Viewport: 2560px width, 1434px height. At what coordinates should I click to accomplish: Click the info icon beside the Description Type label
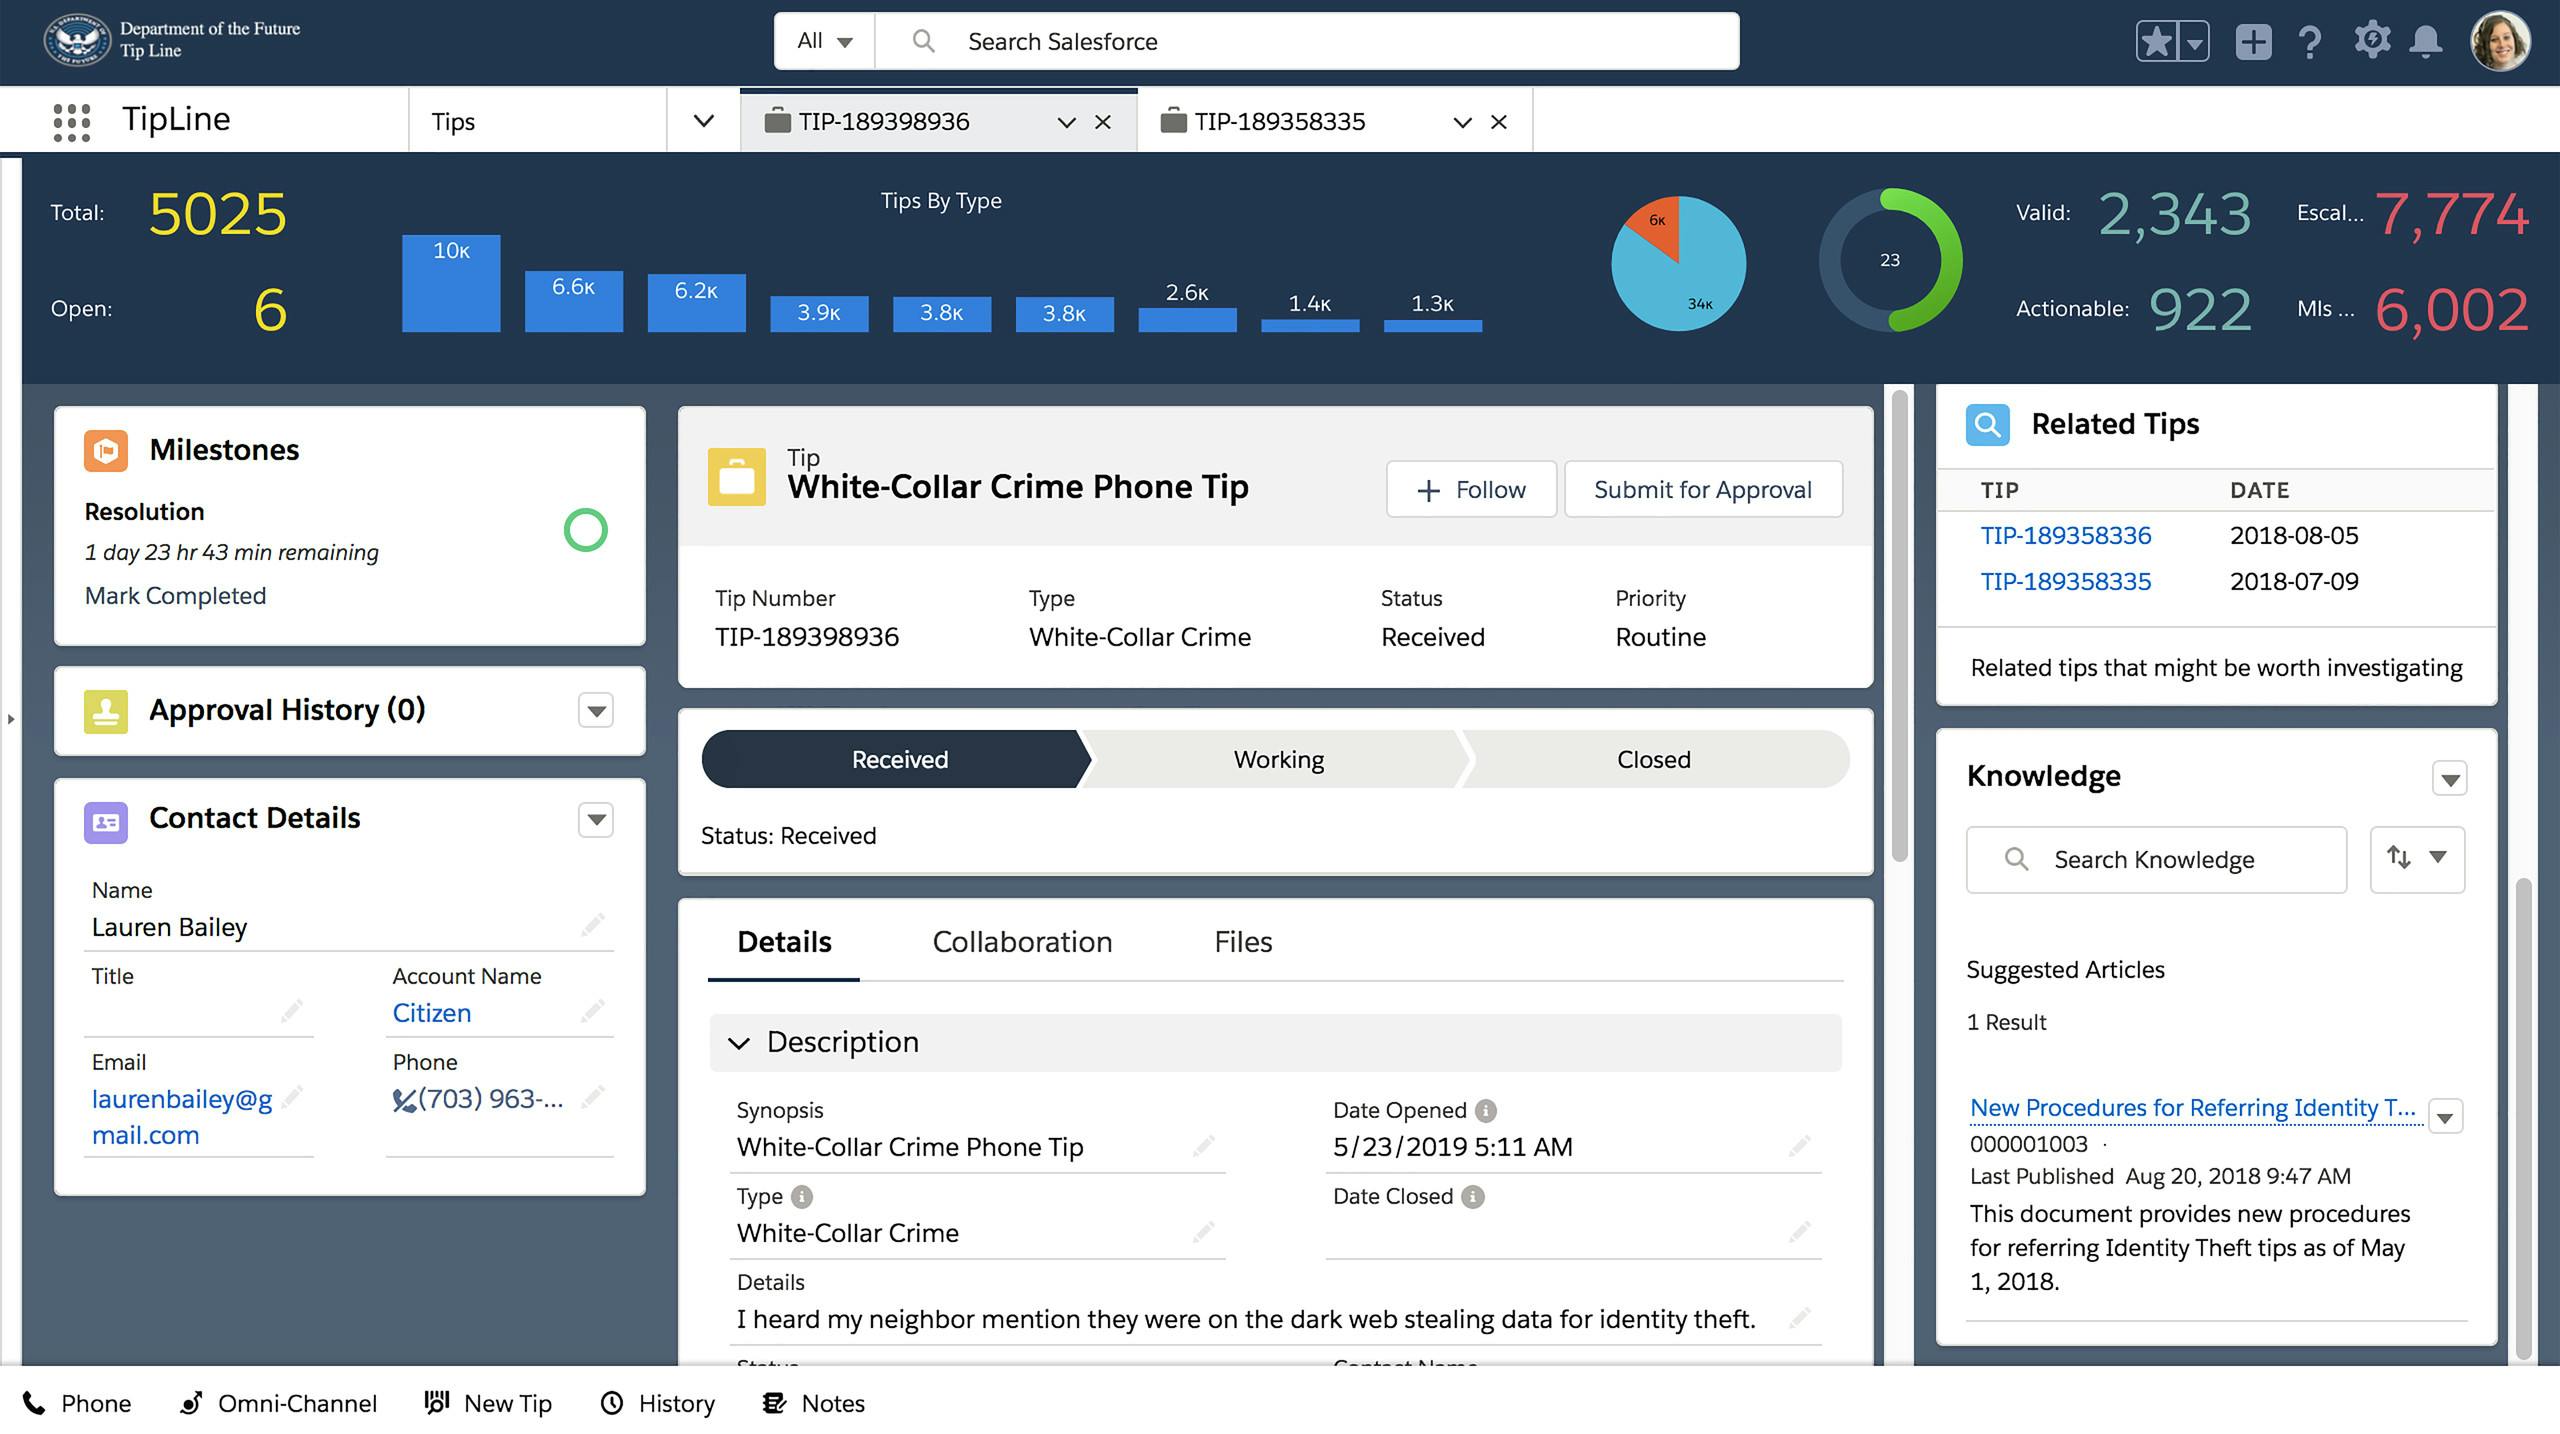tap(802, 1196)
